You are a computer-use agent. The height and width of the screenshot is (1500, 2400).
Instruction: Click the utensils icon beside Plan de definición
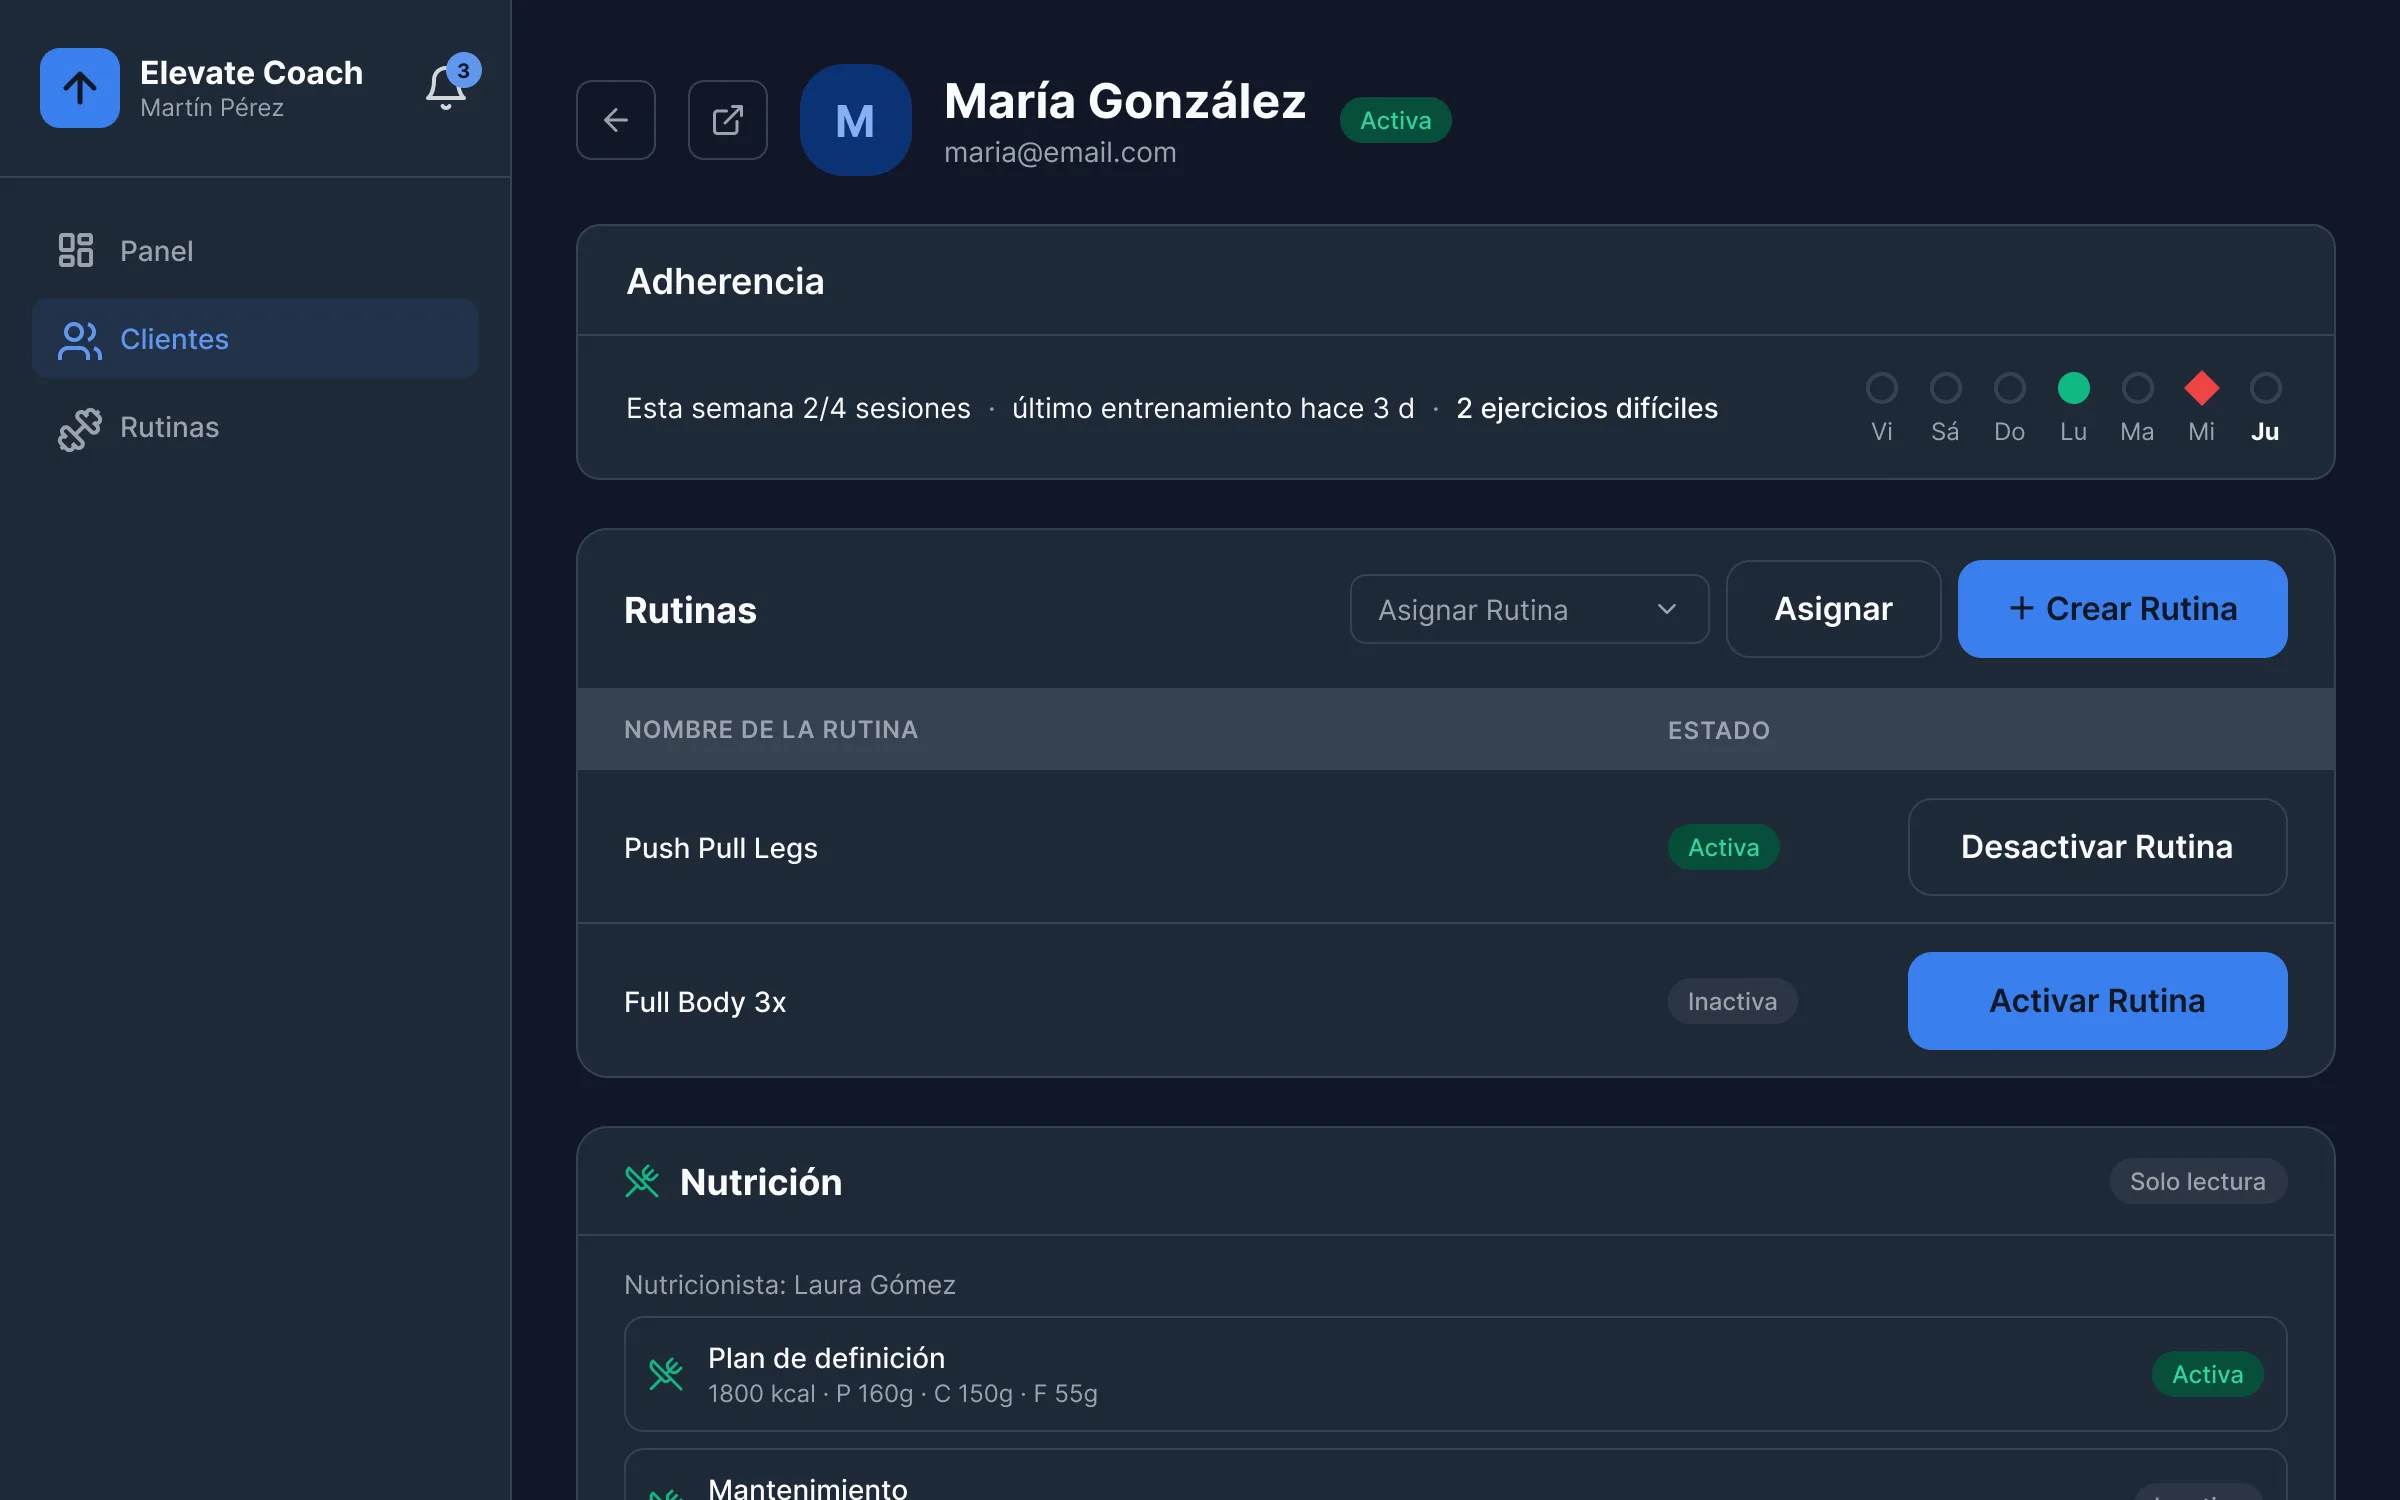click(666, 1373)
